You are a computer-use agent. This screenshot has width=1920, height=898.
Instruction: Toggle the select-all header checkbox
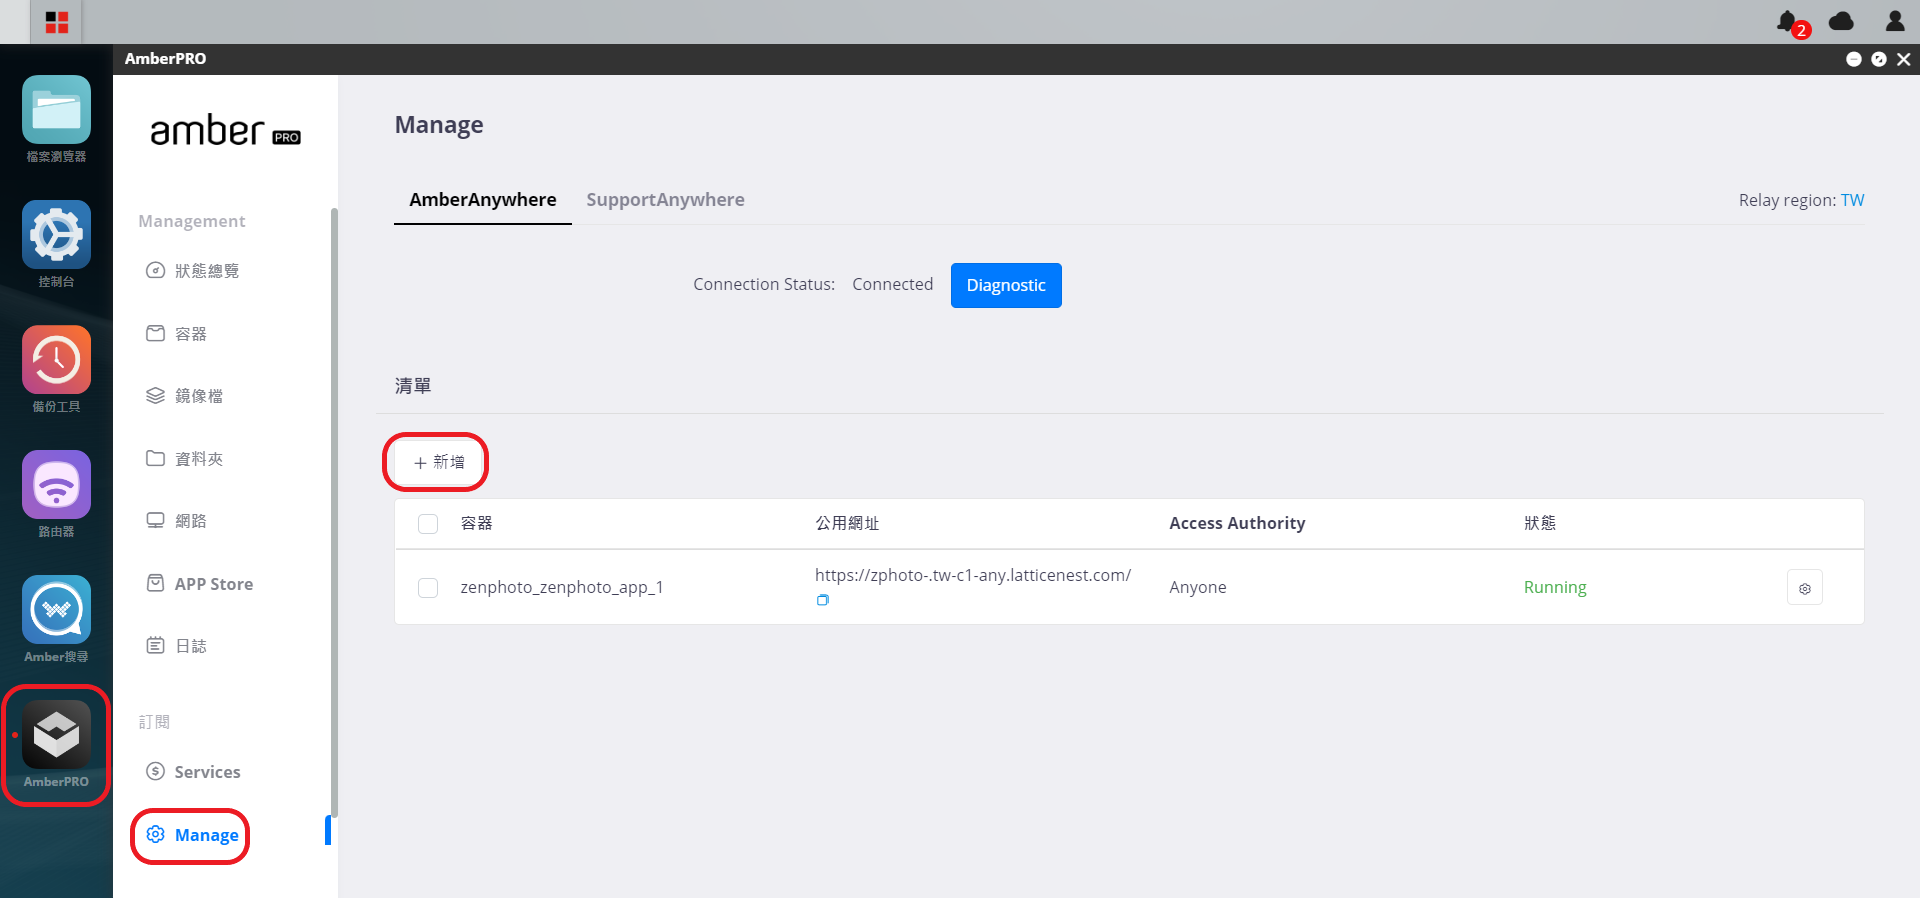428,524
